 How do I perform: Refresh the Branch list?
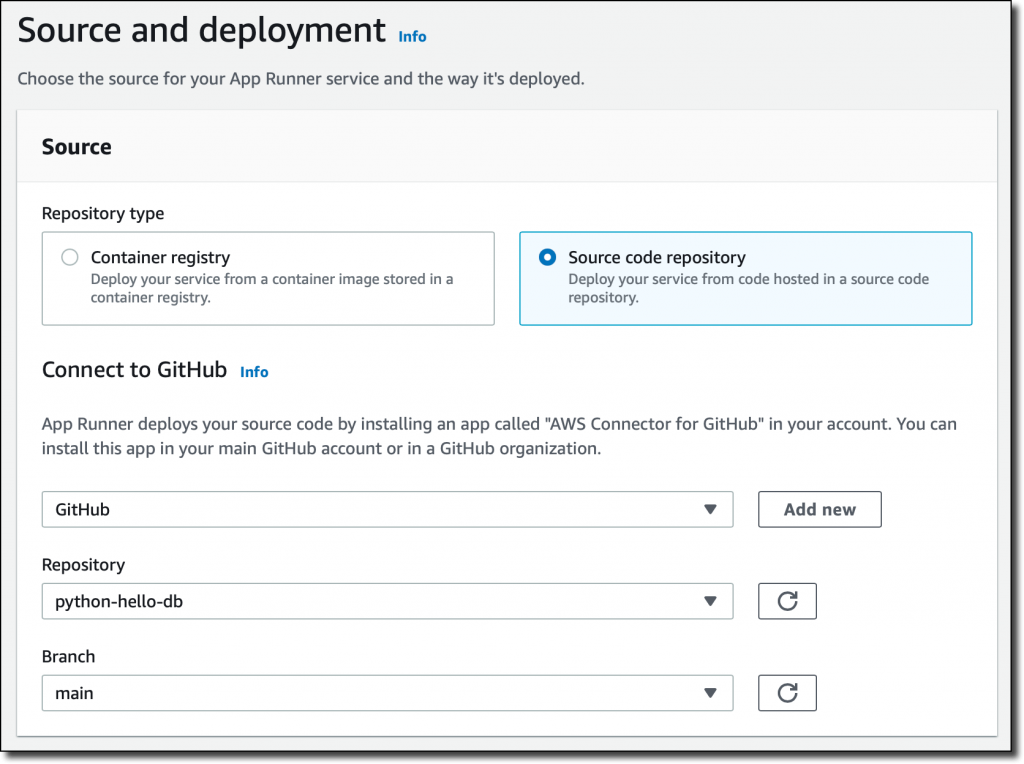pos(787,693)
